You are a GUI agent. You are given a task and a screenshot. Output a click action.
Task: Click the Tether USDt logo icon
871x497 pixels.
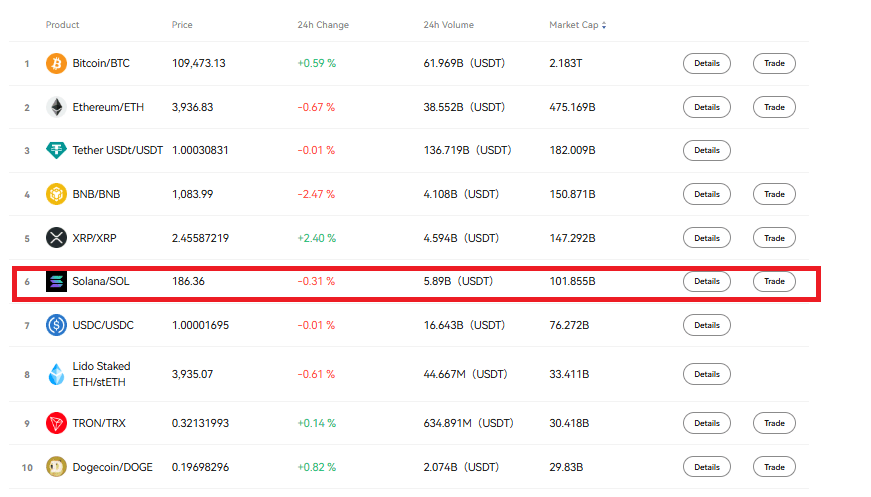[x=57, y=150]
